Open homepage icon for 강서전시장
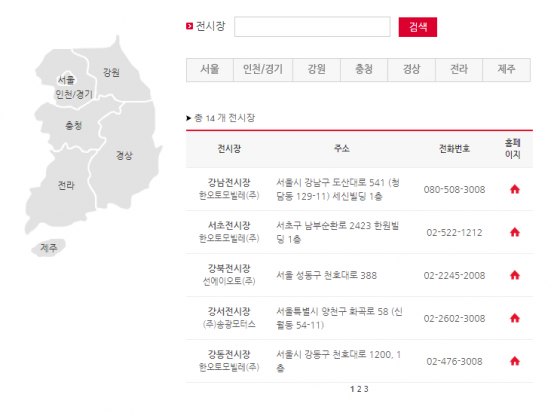Image resolution: width=560 pixels, height=416 pixels. point(514,318)
